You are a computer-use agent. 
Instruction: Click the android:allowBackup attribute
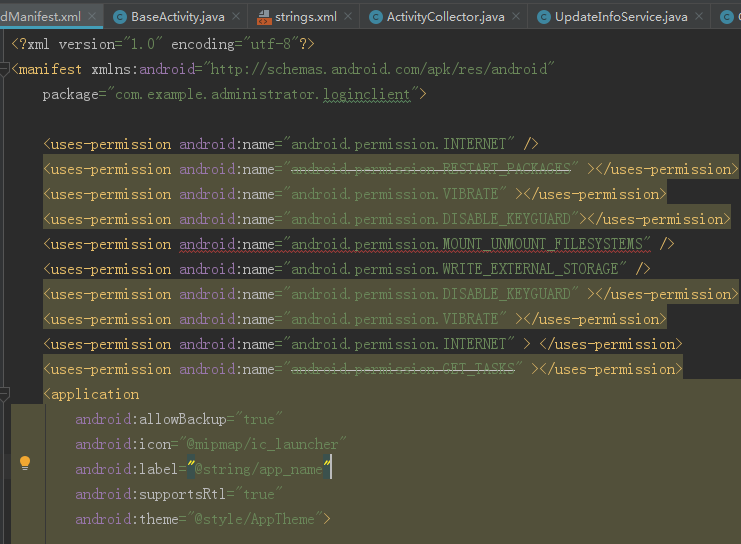point(151,419)
